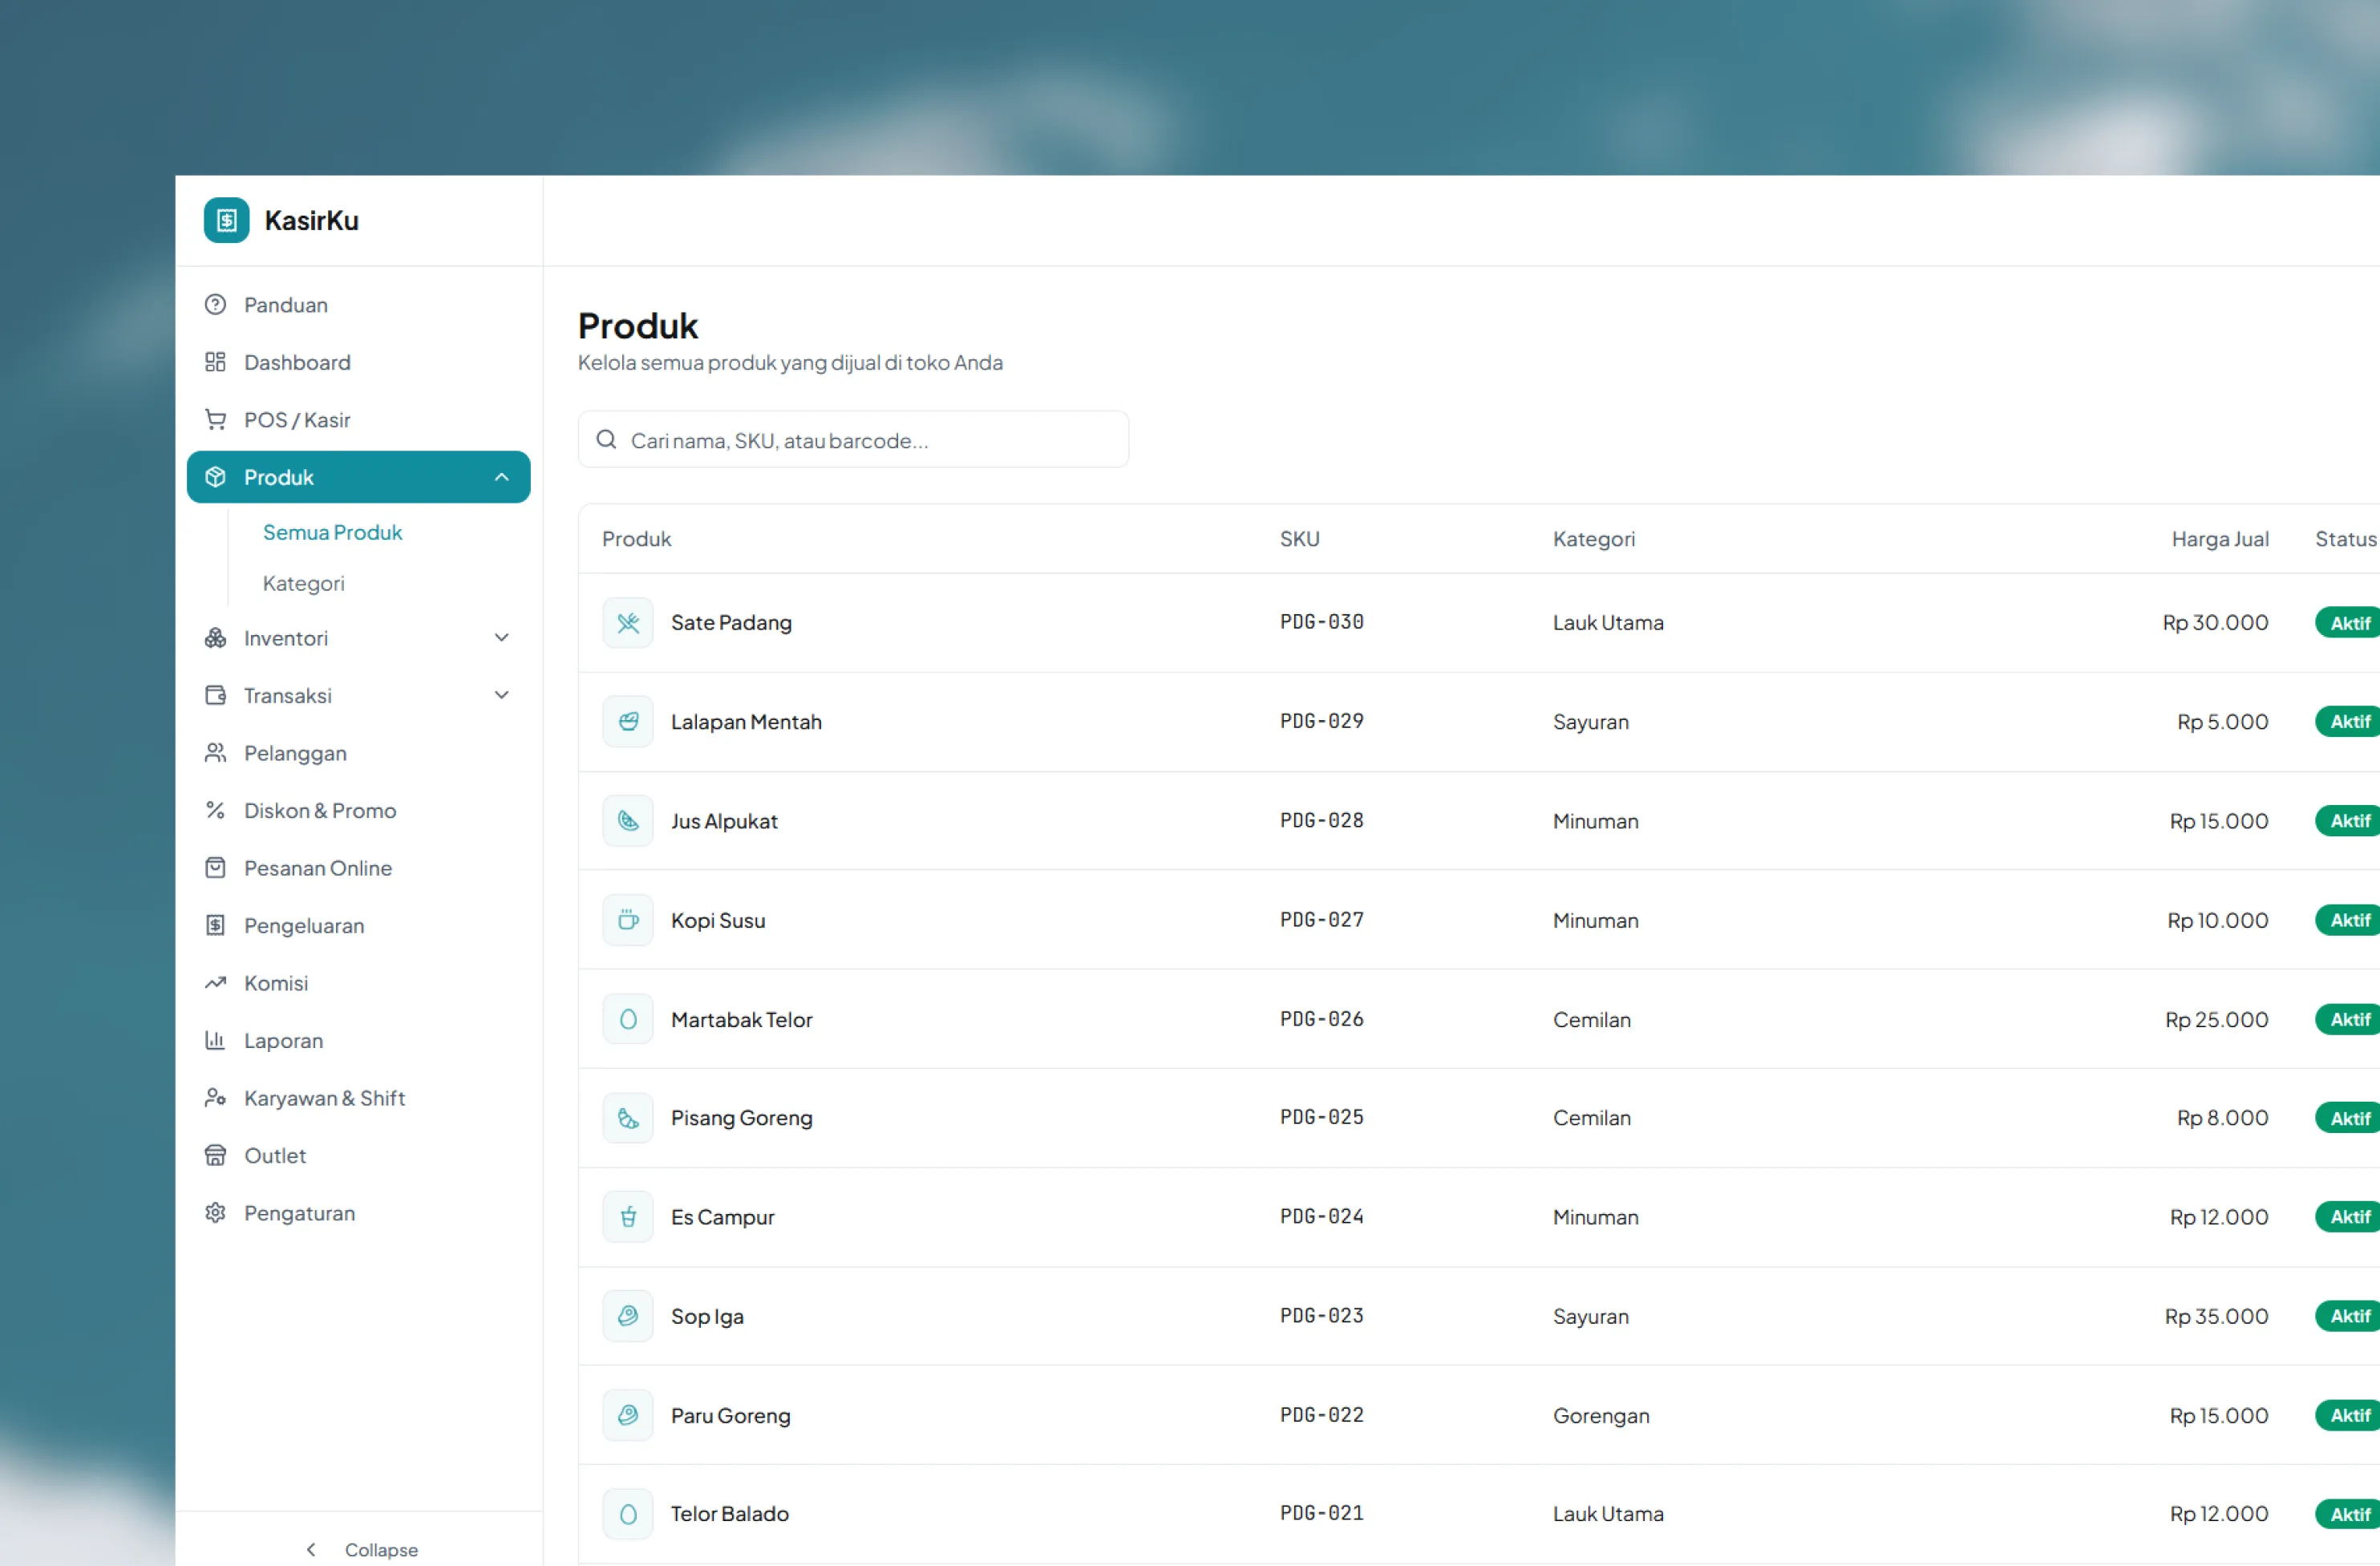2380x1566 pixels.
Task: Click Aktif badge for Sate Padang
Action: (2348, 623)
